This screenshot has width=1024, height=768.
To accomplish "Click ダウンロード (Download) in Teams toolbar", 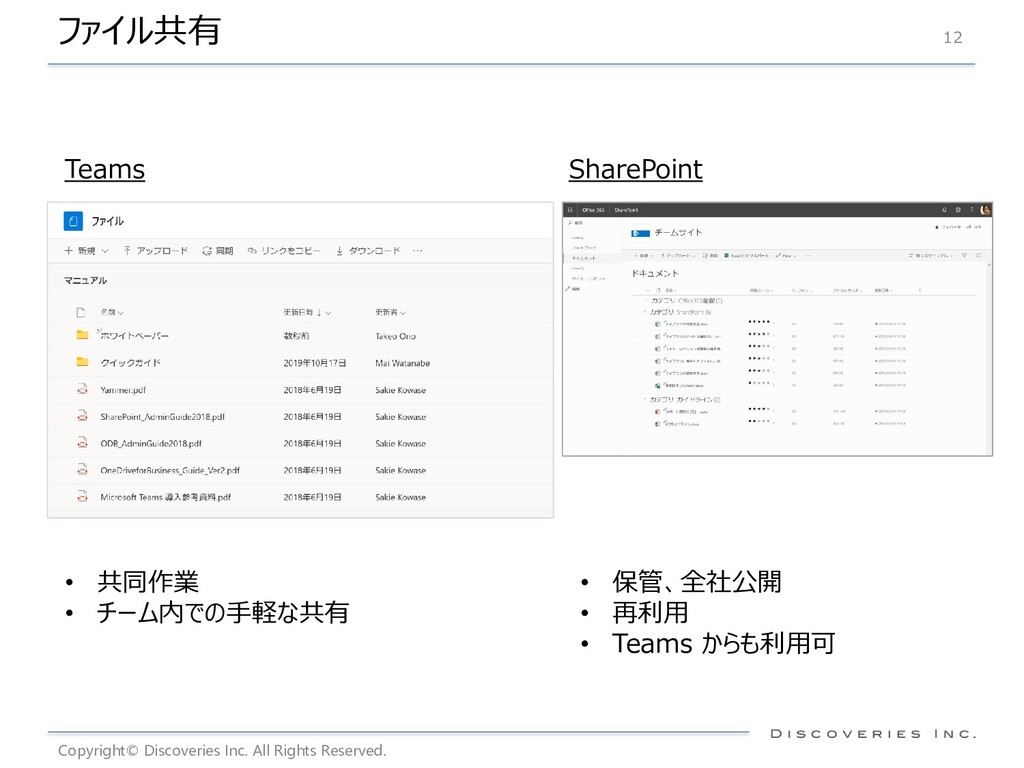I will click(368, 251).
